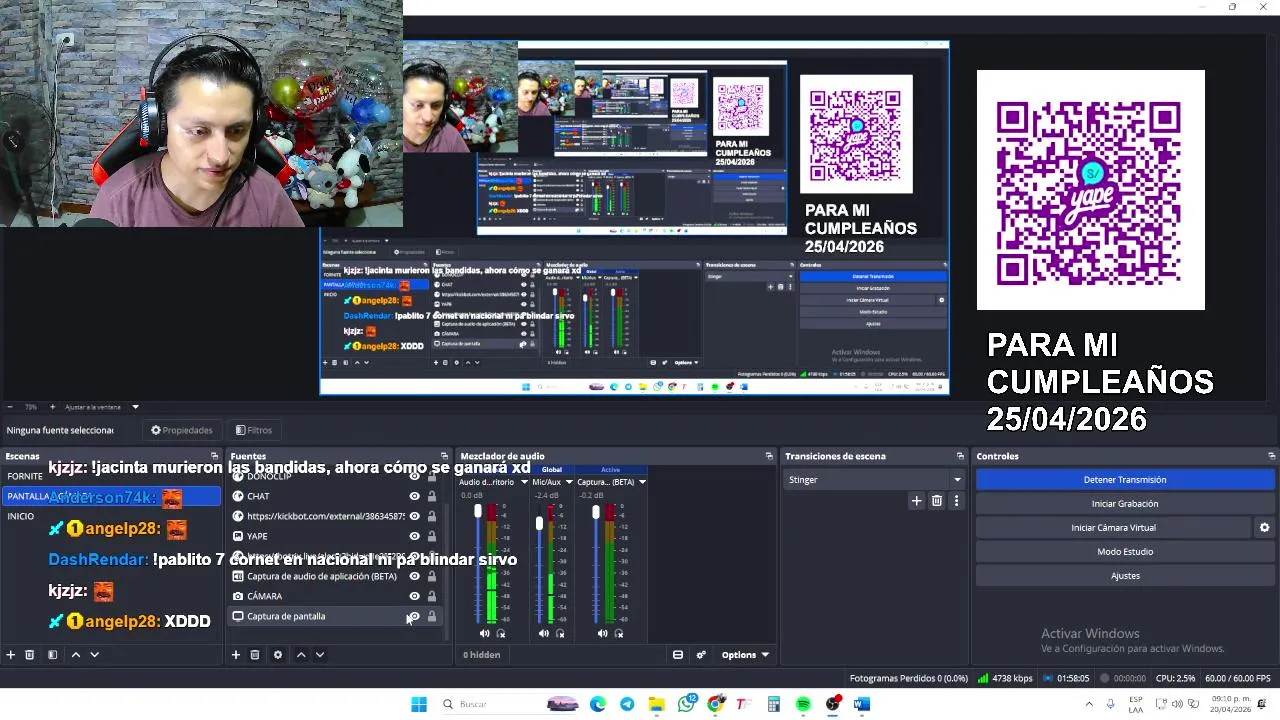
Task: Adjust Audio del escritorio volume fader
Action: (x=478, y=512)
